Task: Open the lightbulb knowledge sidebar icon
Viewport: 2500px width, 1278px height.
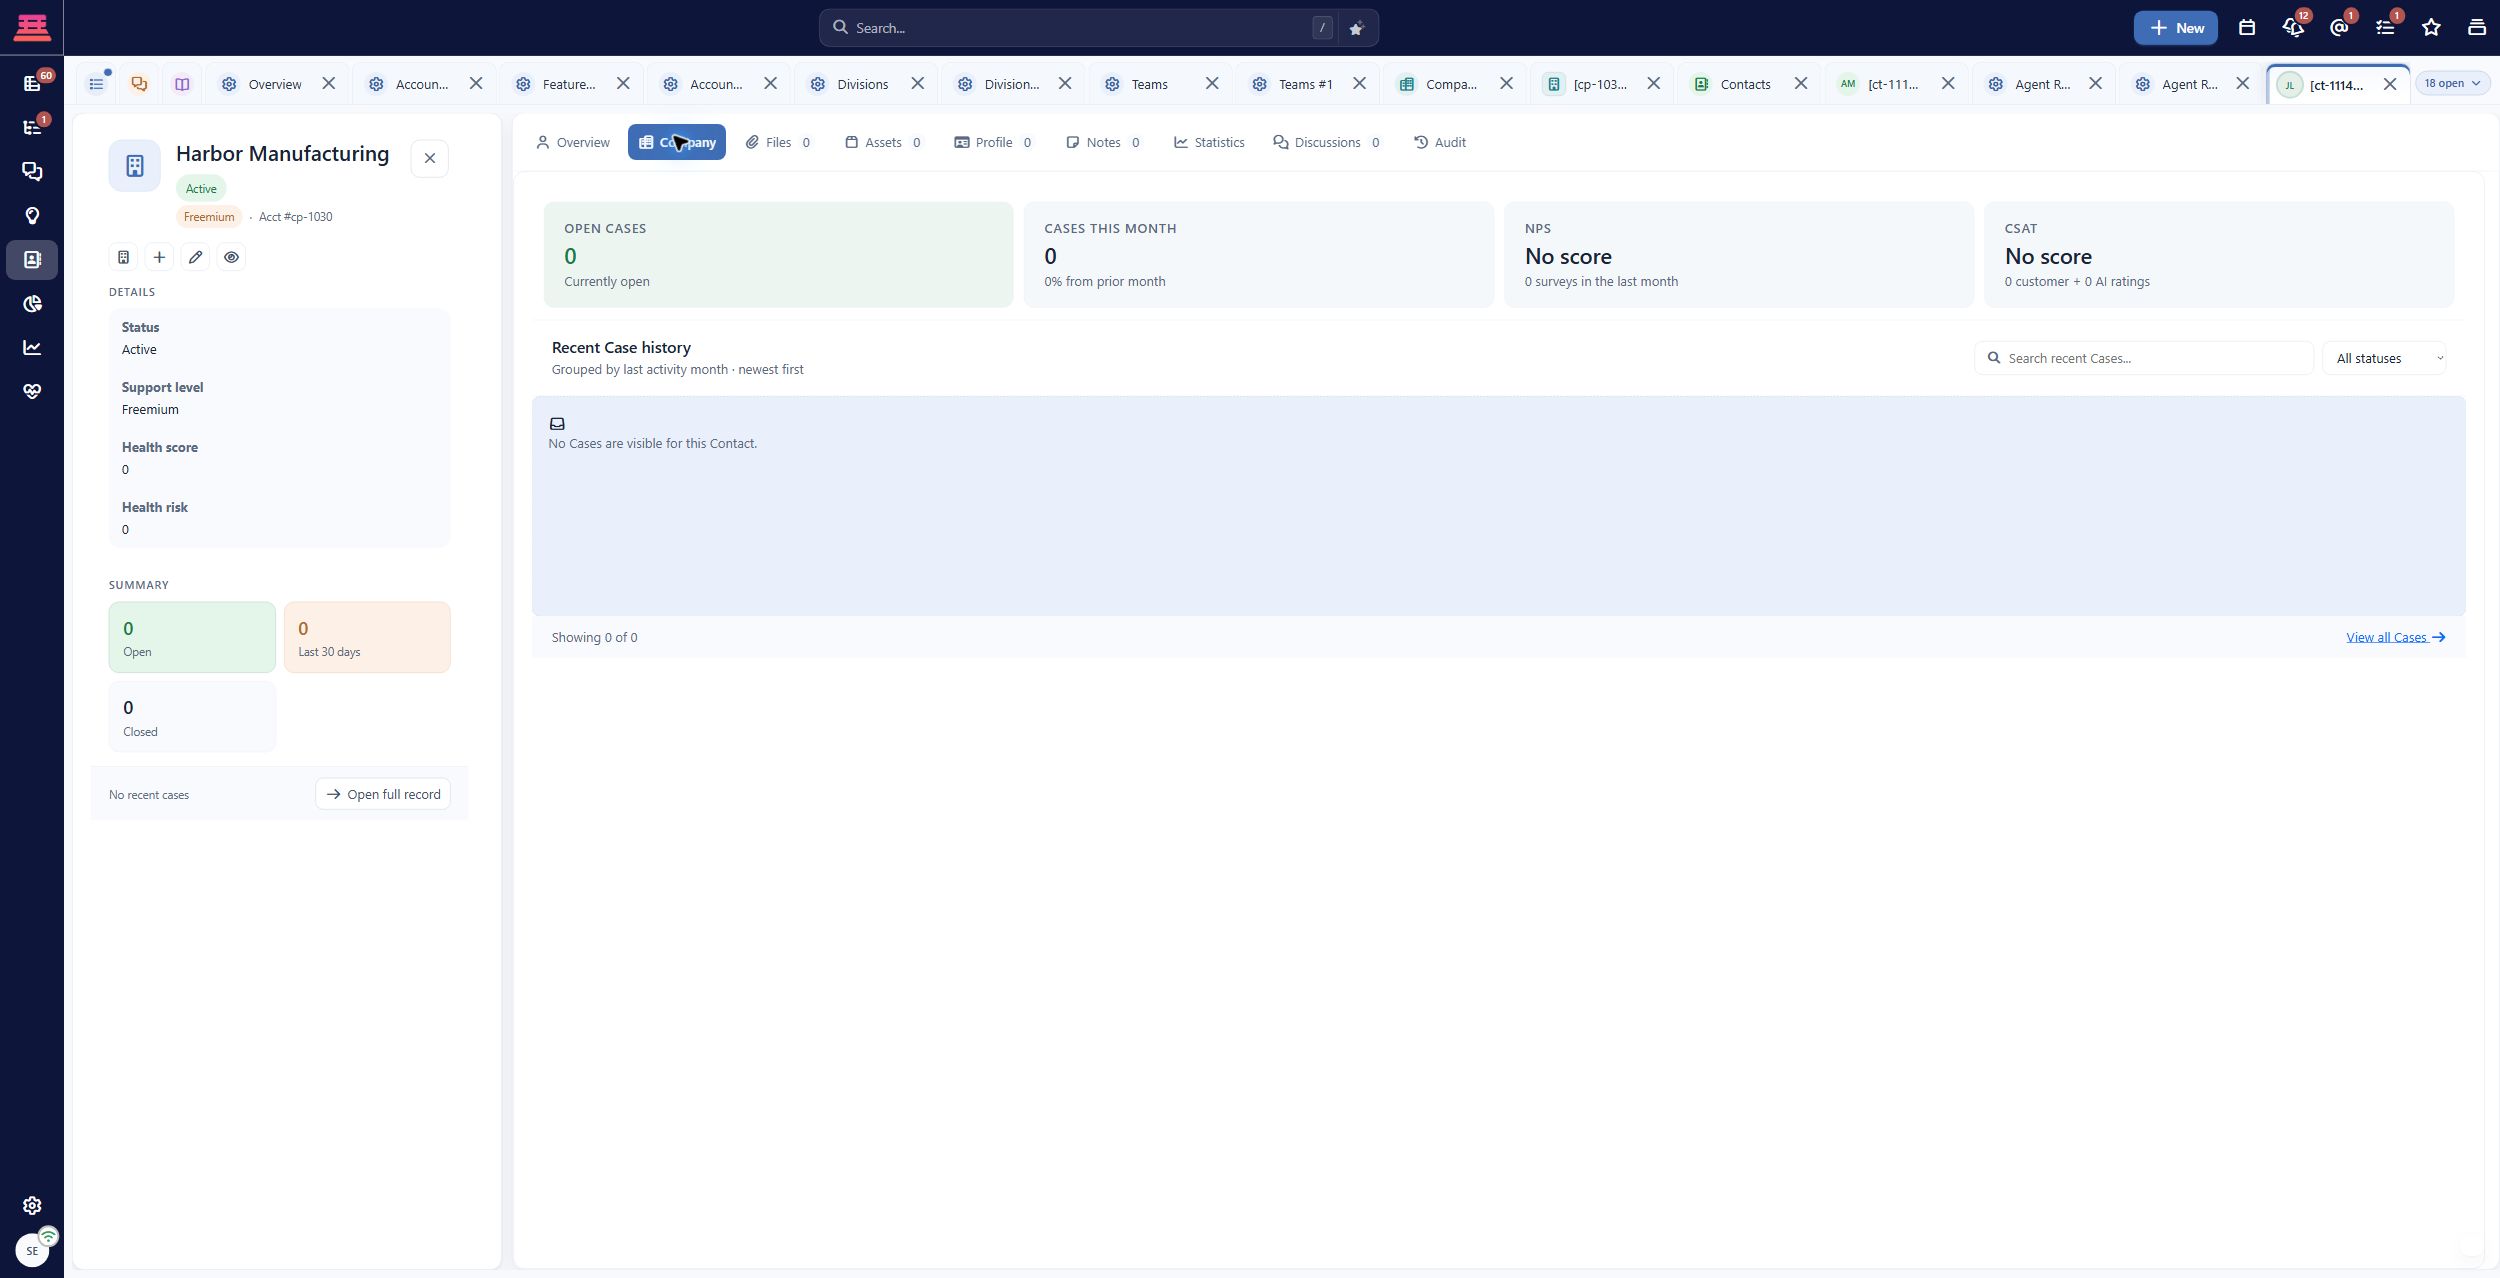Action: point(32,215)
